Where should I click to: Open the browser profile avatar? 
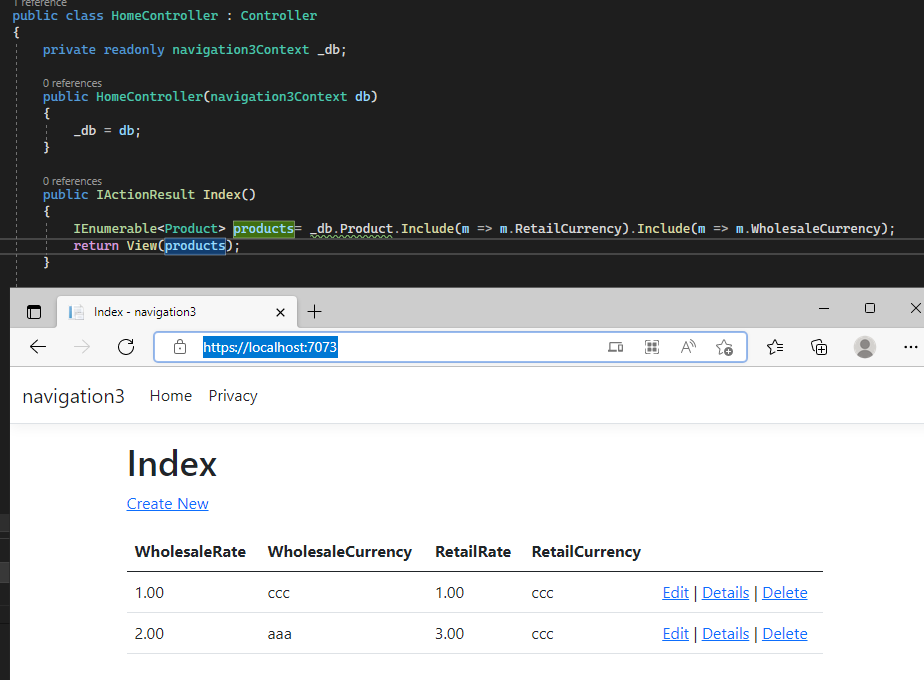[x=864, y=347]
